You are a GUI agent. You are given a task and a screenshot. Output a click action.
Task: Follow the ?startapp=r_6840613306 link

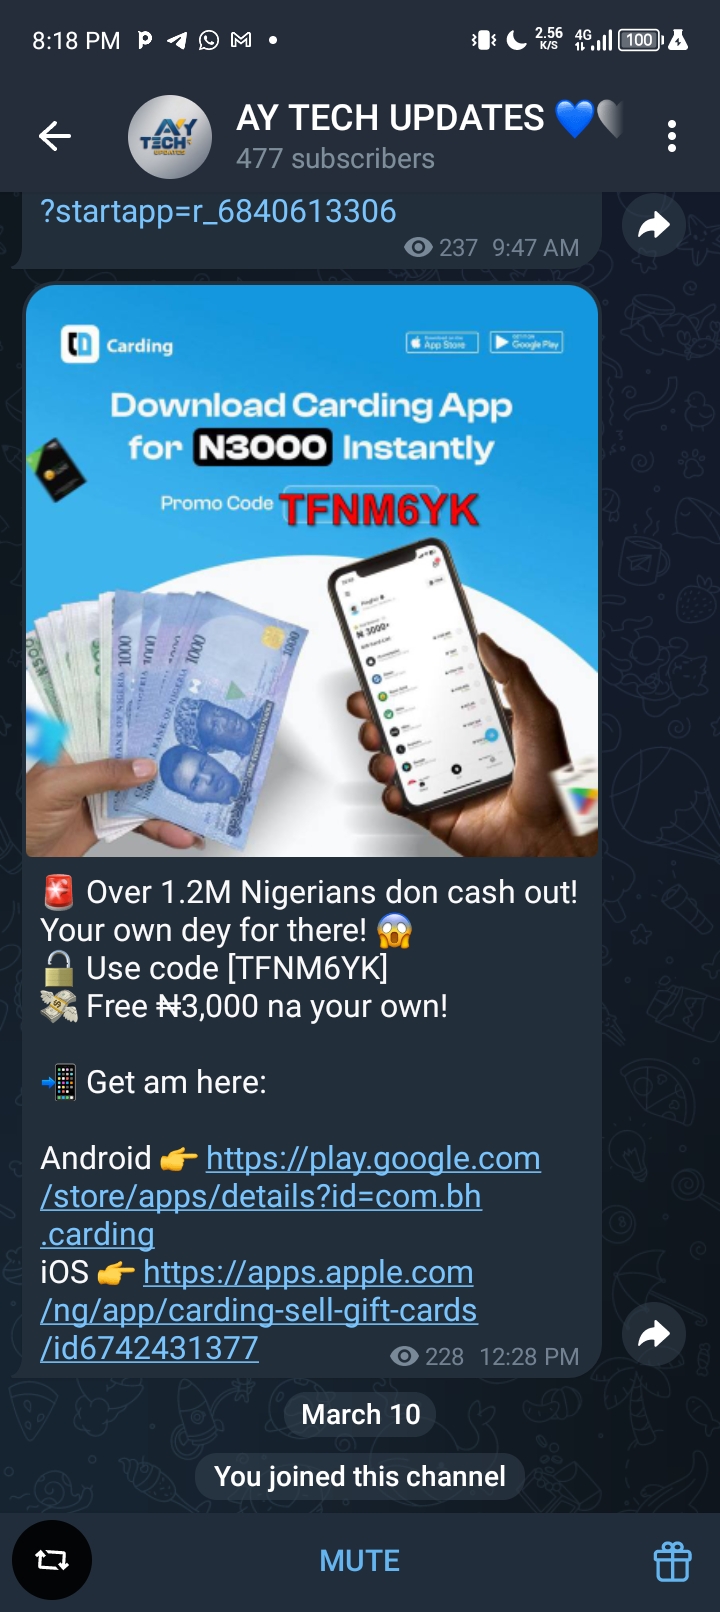(218, 211)
